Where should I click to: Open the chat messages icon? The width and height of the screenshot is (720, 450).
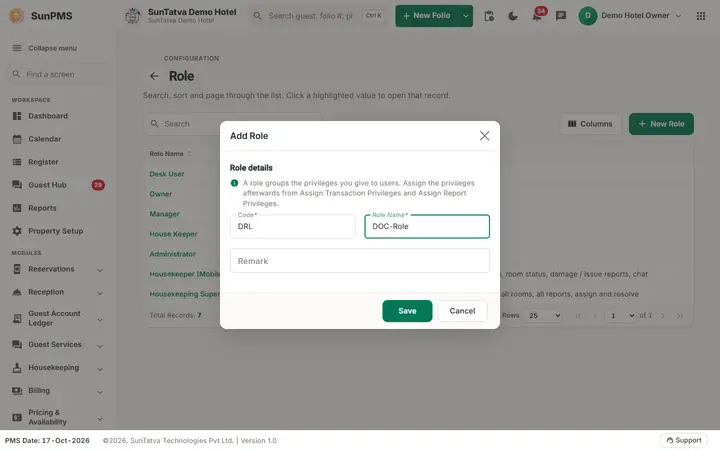point(561,16)
